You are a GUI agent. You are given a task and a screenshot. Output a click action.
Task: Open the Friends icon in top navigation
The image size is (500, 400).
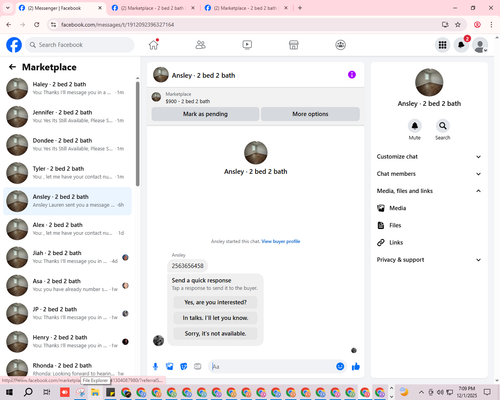pos(200,45)
